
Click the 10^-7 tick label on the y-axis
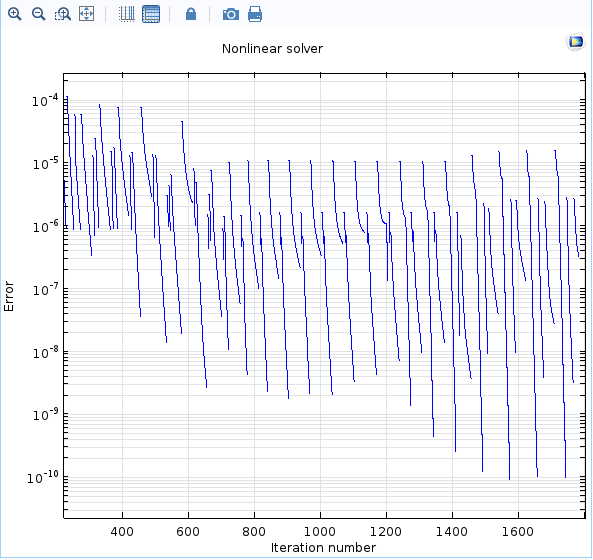45,290
